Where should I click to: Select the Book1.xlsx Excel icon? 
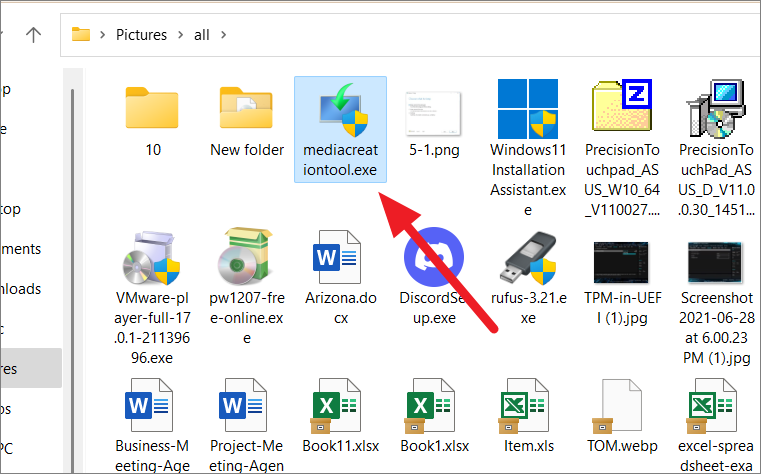point(430,407)
